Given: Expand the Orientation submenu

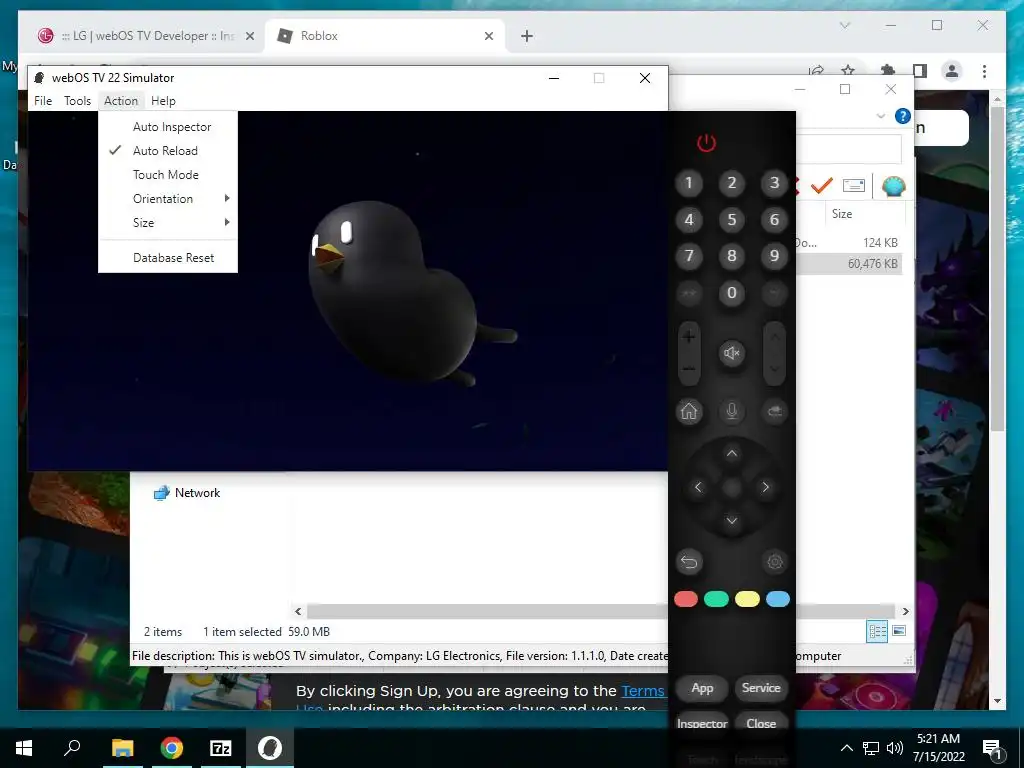Looking at the screenshot, I should pos(168,199).
